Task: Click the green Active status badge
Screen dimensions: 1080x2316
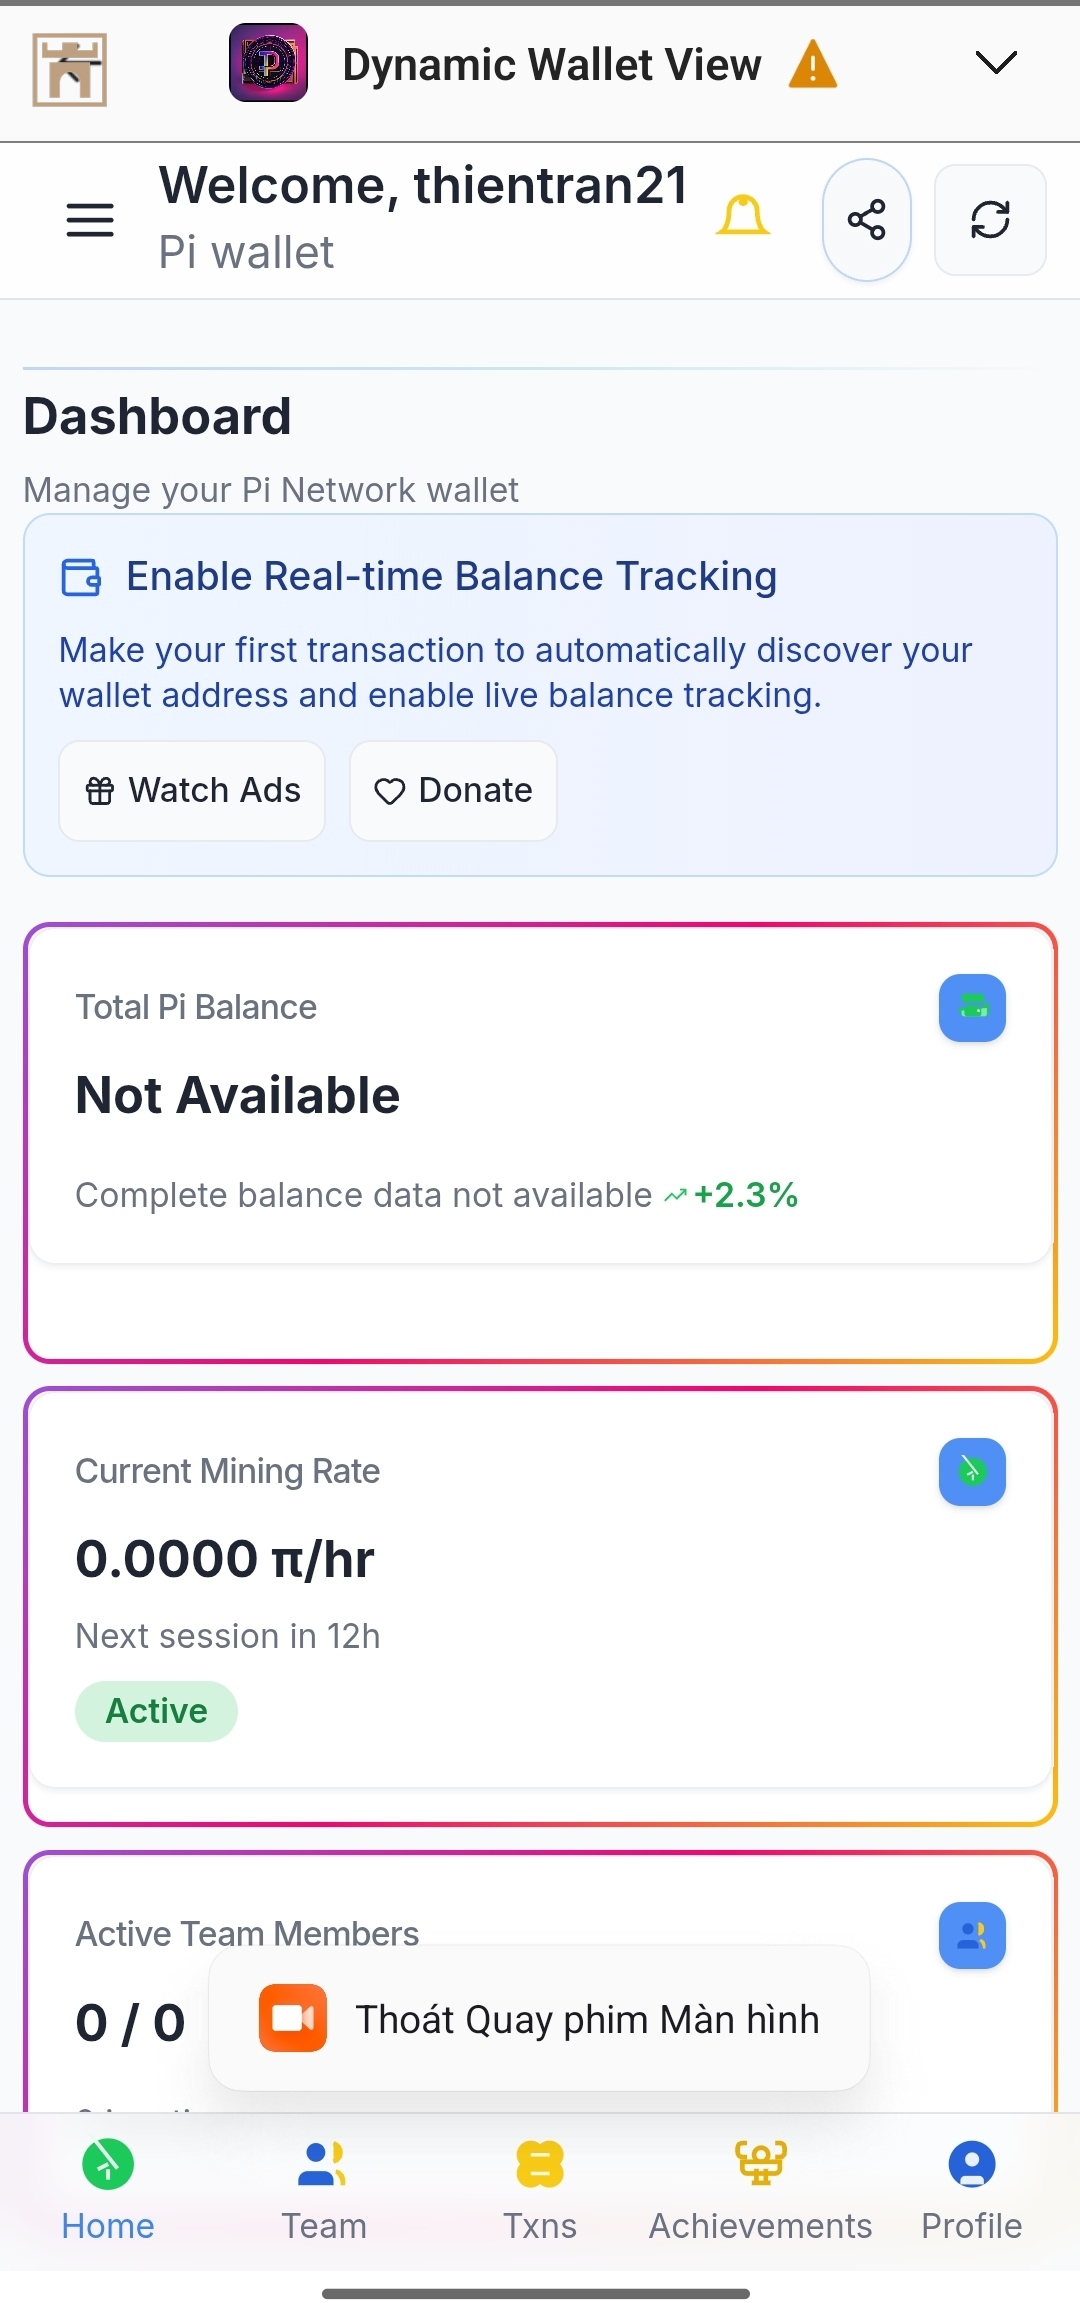Action: 156,1711
